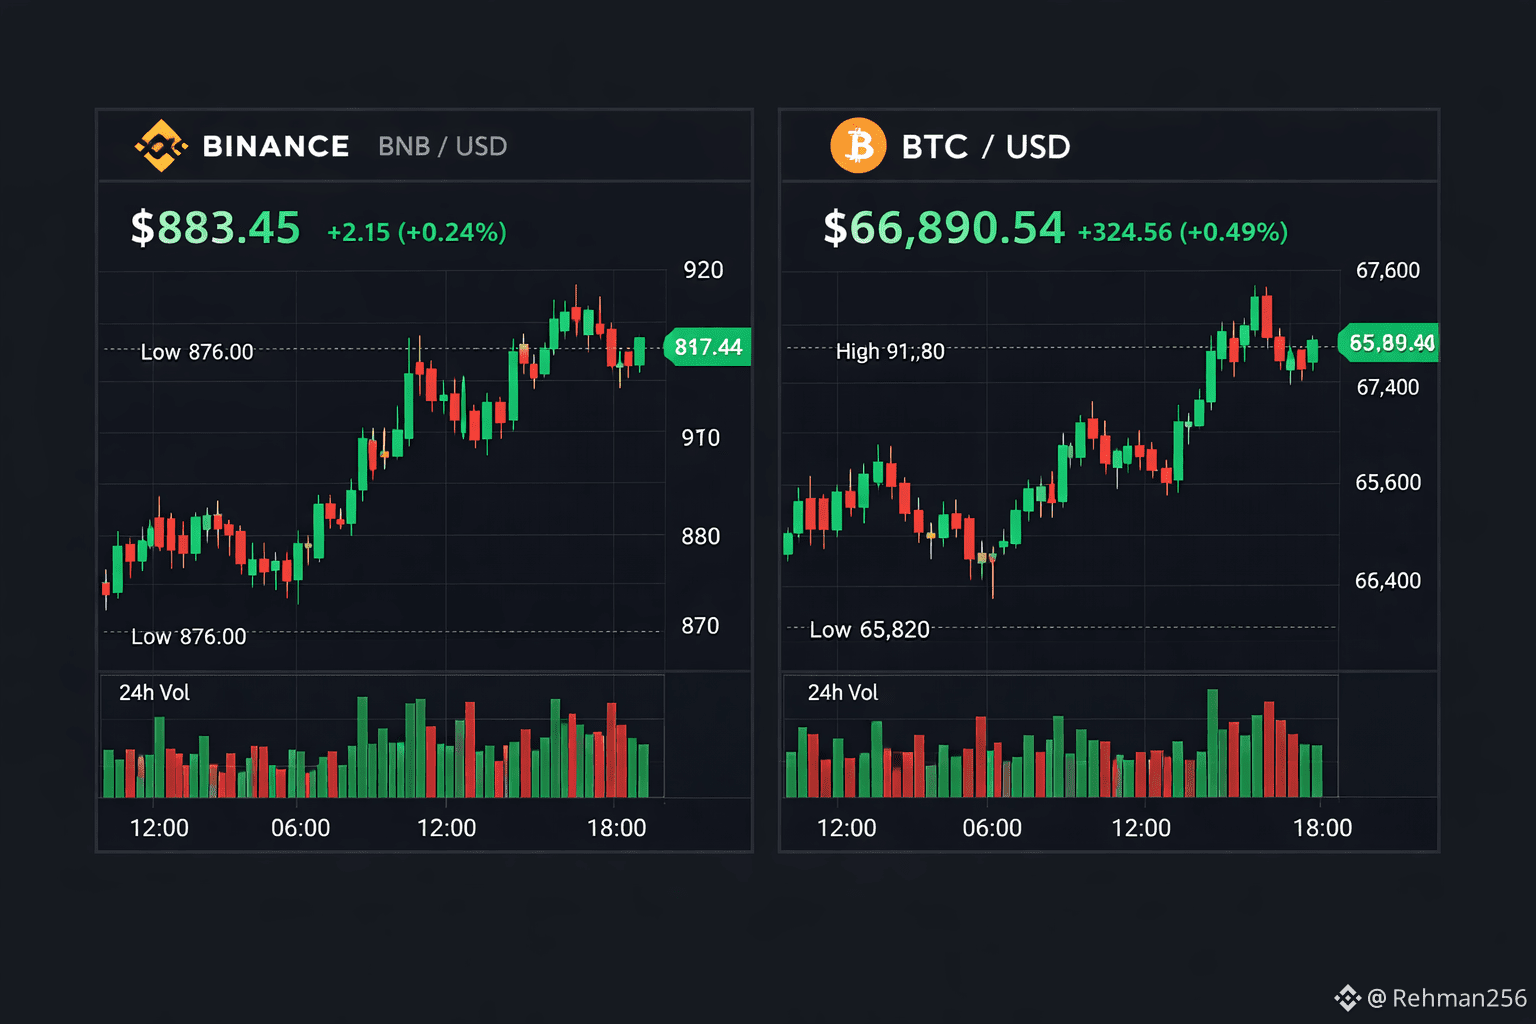Select the BTC price tag showing 65,89.44
Viewport: 1536px width, 1024px height.
(1390, 344)
